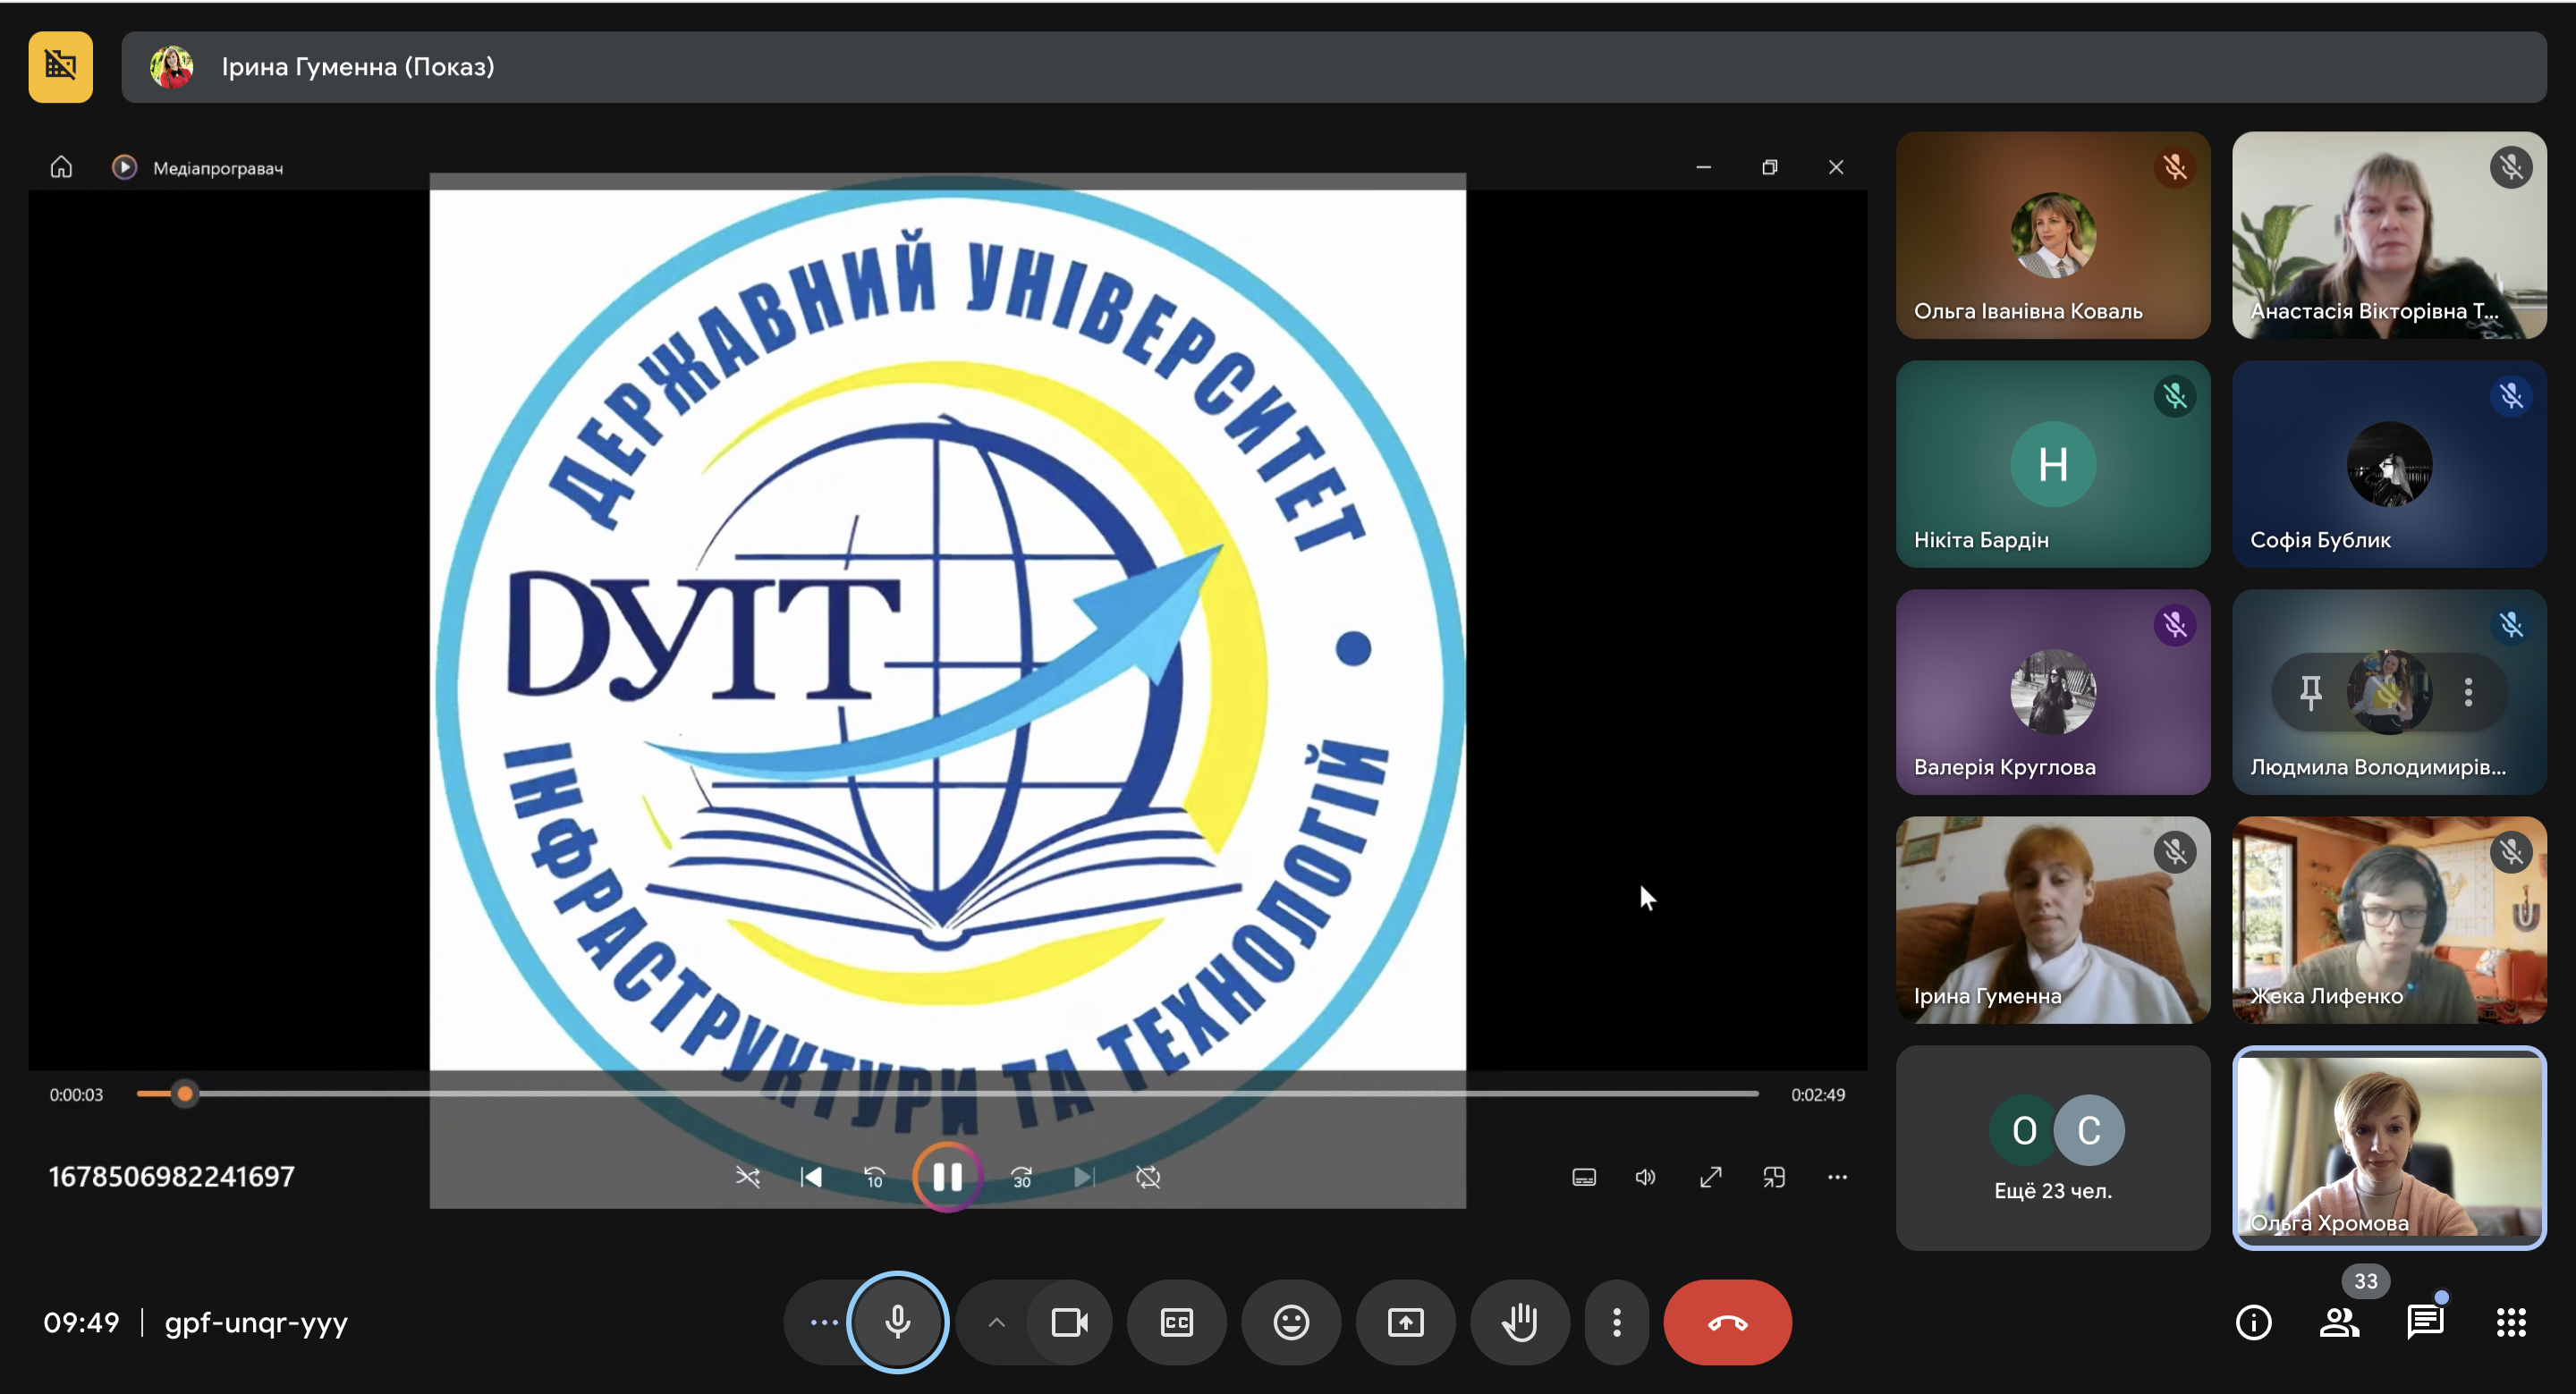
Task: Open more options in the media player
Action: pyautogui.click(x=1838, y=1177)
